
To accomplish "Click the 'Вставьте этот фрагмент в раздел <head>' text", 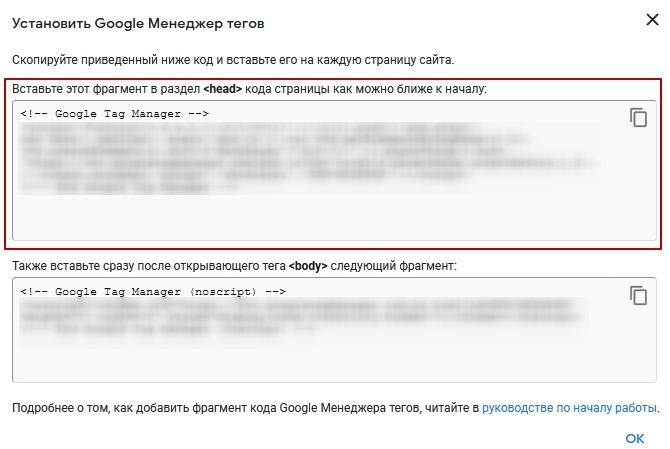I will 249,89.
